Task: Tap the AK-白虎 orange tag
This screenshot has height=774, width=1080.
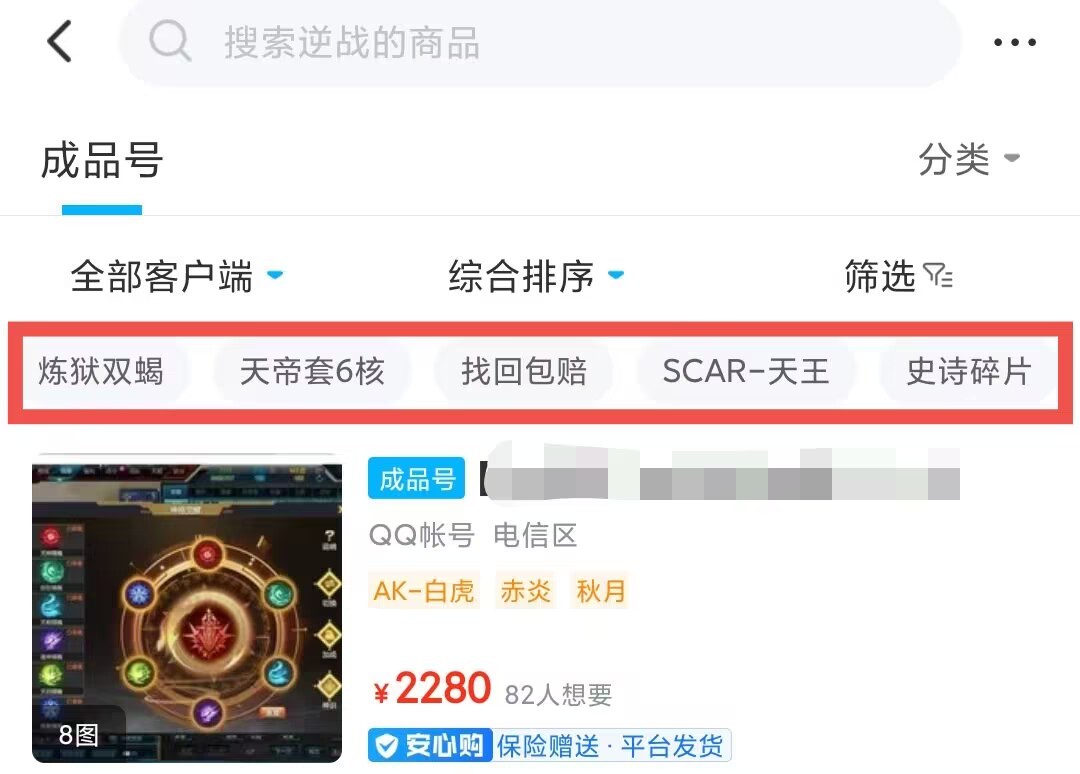Action: (424, 591)
